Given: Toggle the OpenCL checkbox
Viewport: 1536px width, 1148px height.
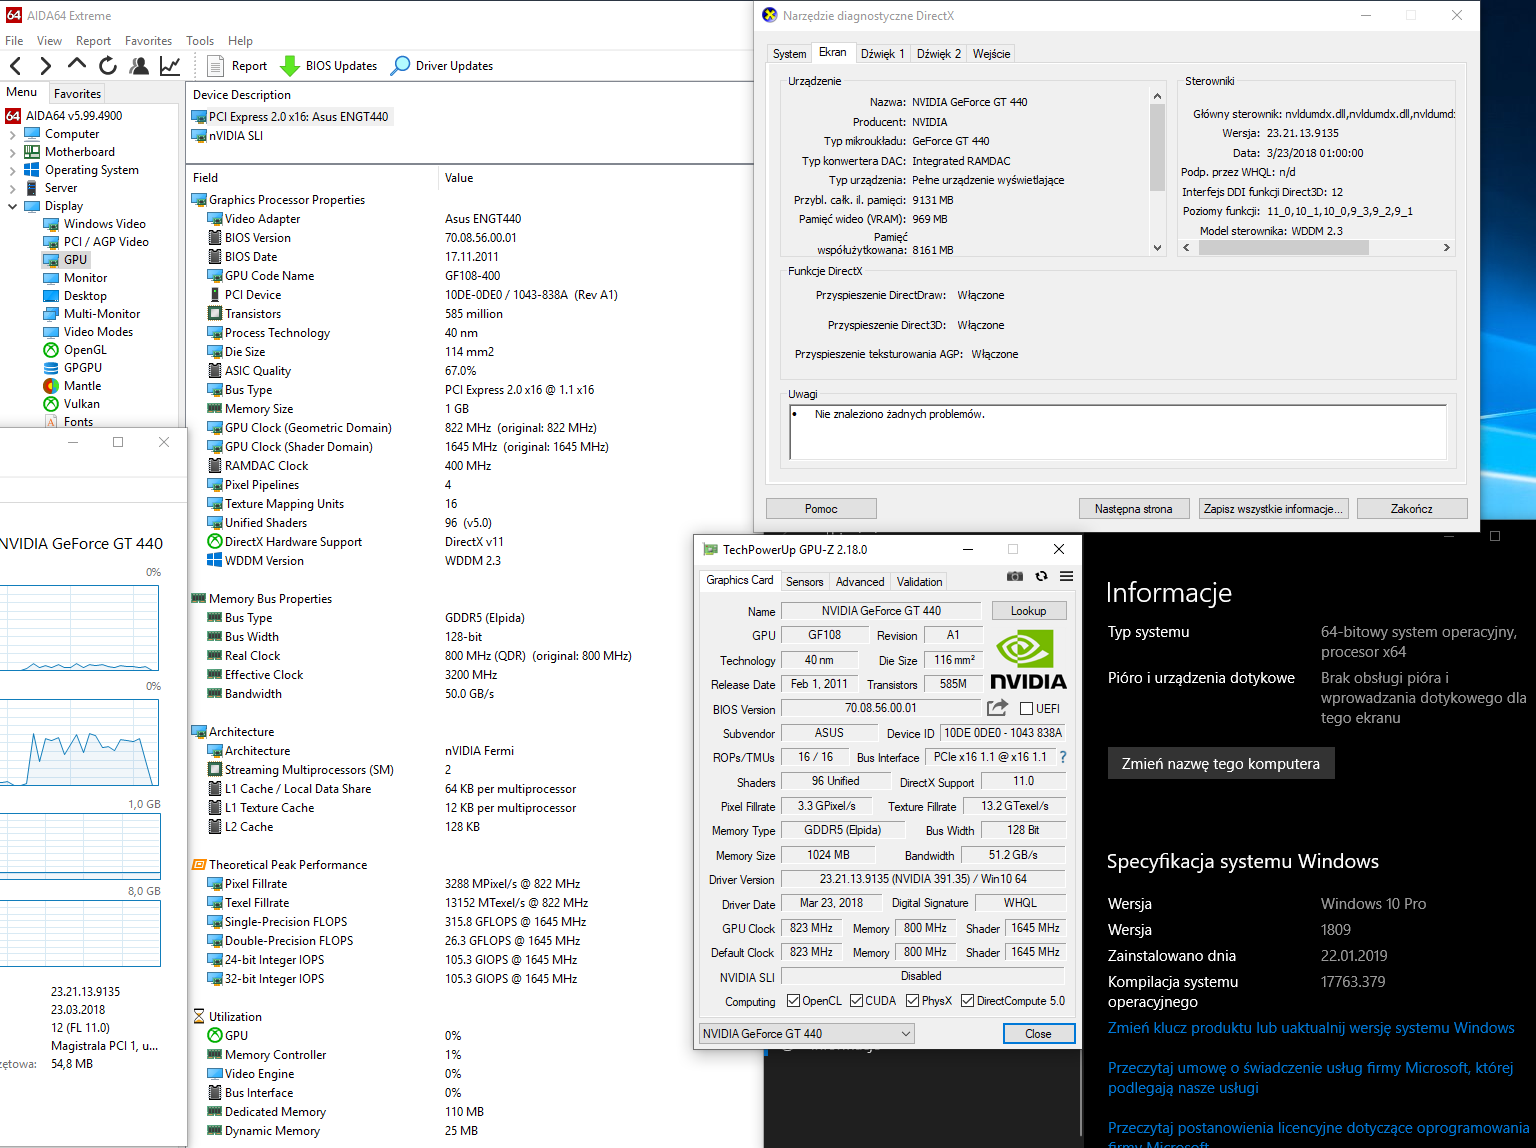Looking at the screenshot, I should [x=793, y=1001].
